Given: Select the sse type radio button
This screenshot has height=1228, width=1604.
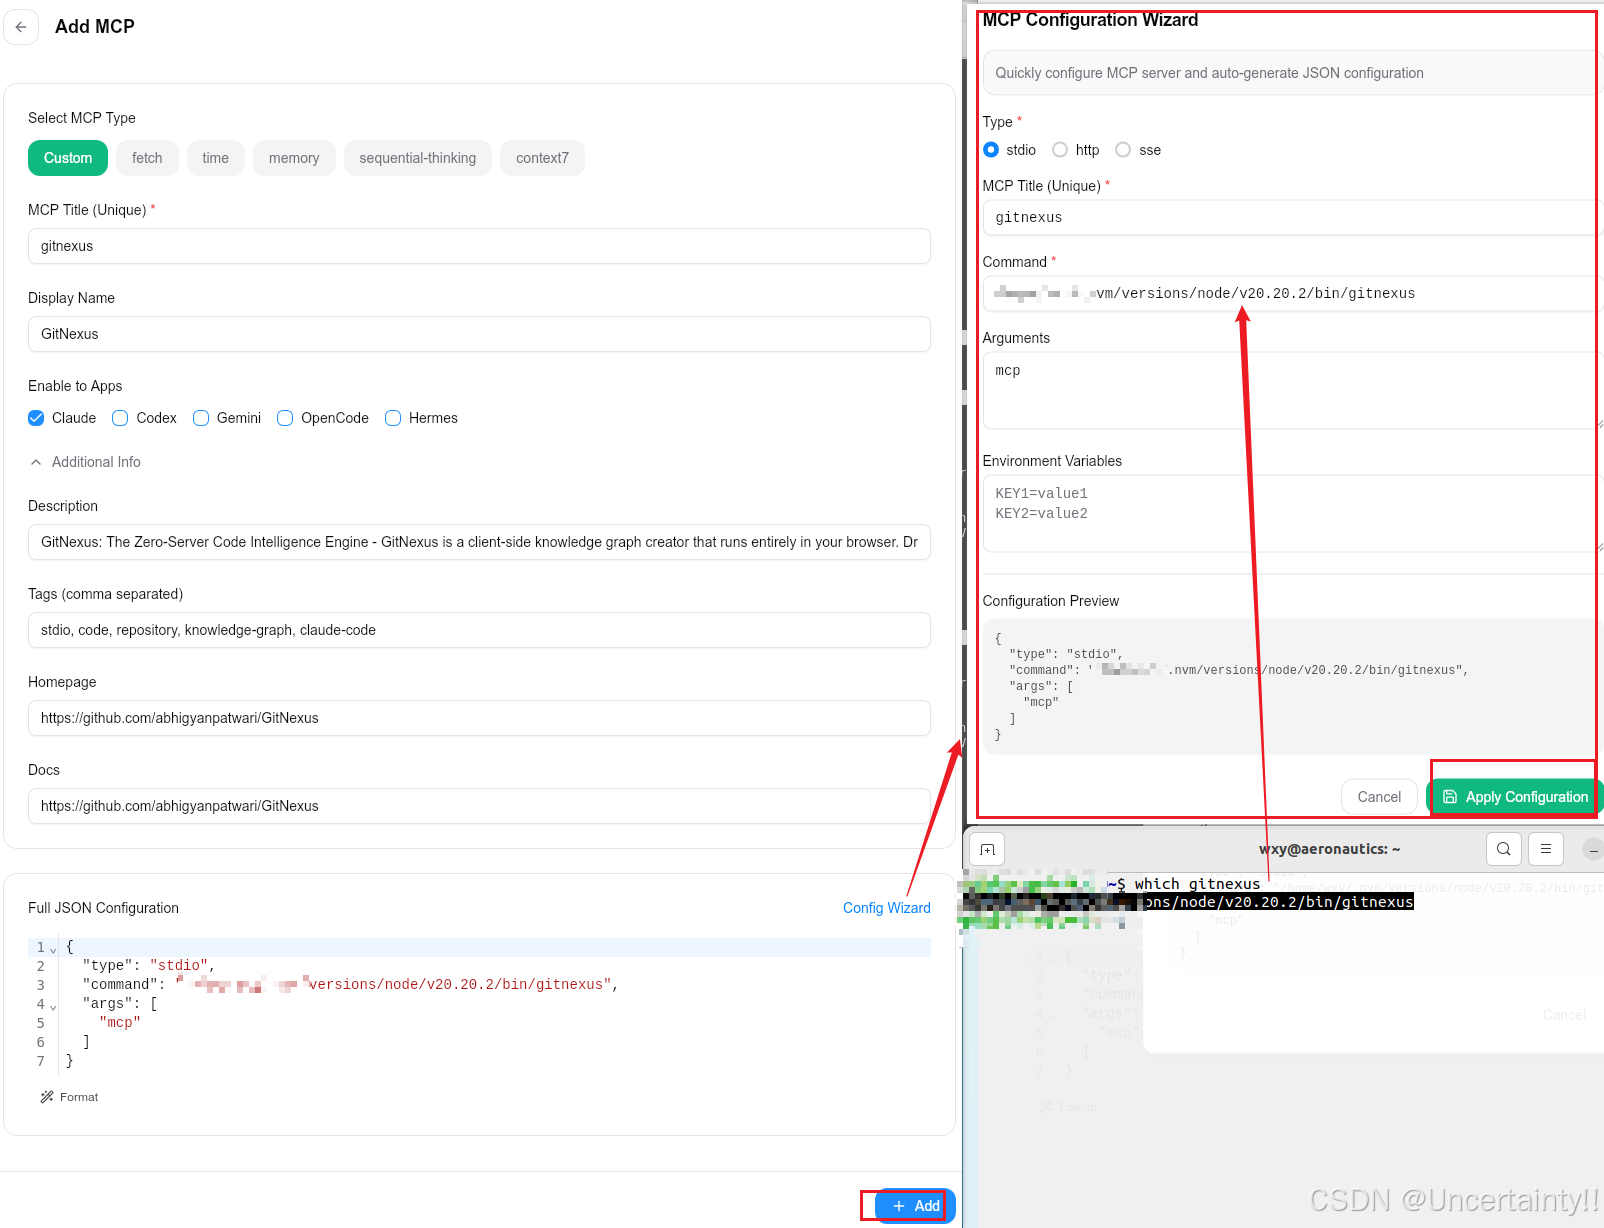Looking at the screenshot, I should pos(1123,150).
